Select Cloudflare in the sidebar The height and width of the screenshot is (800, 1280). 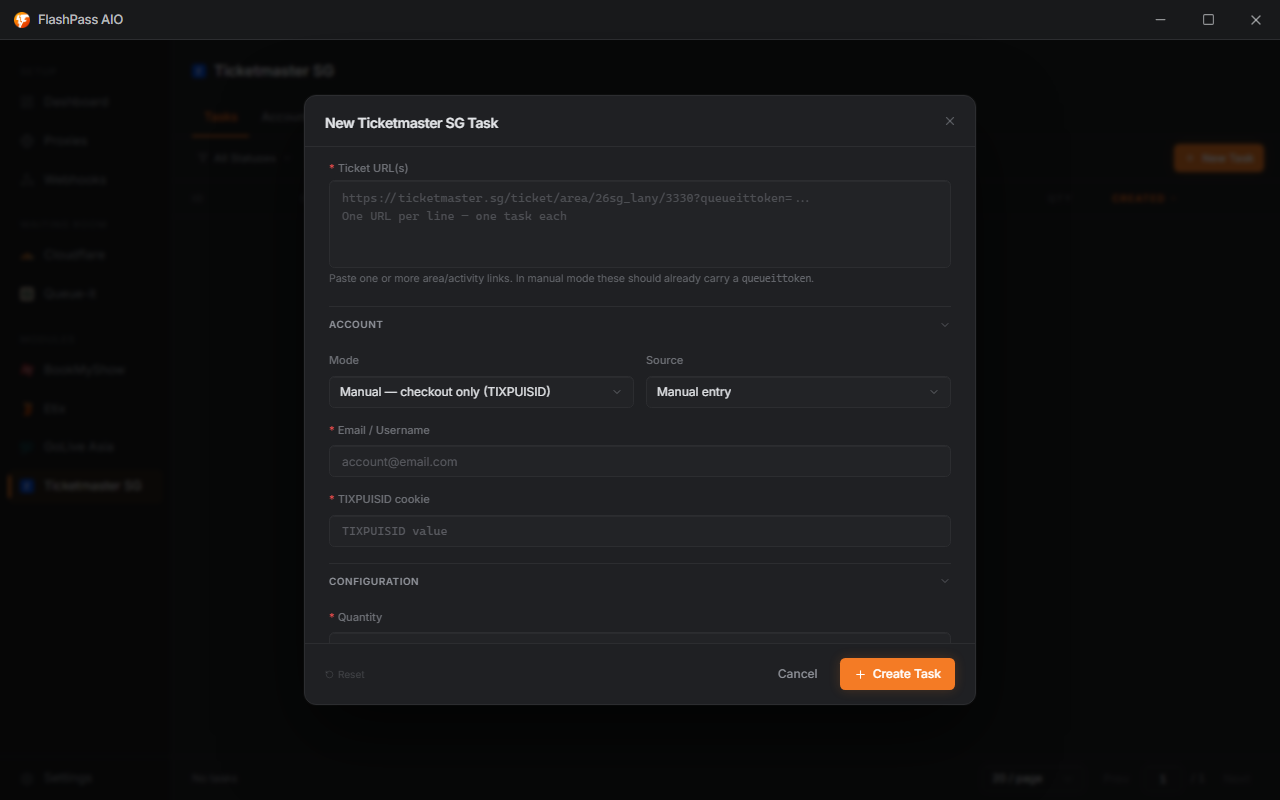tap(83, 255)
